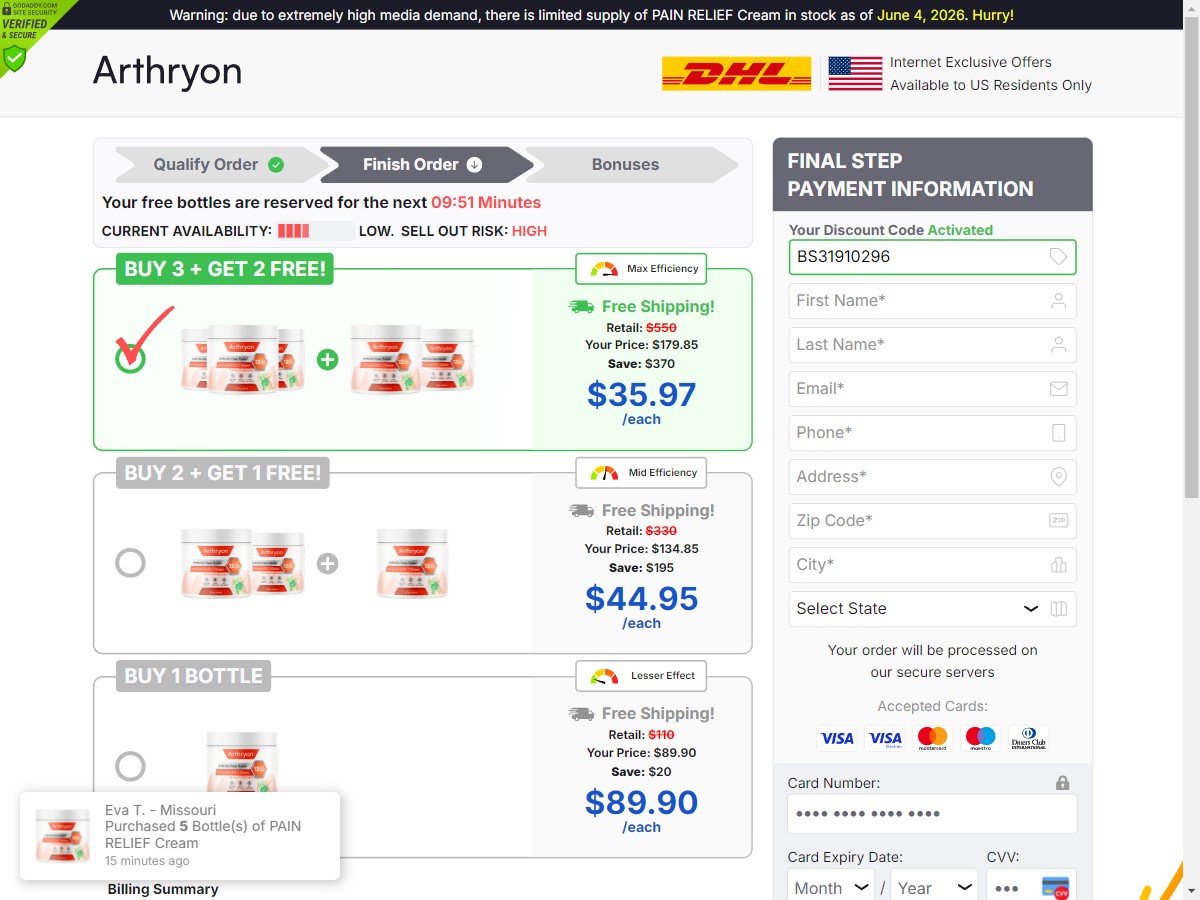1200x900 pixels.
Task: Click the $35.97 /each price
Action: (x=641, y=402)
